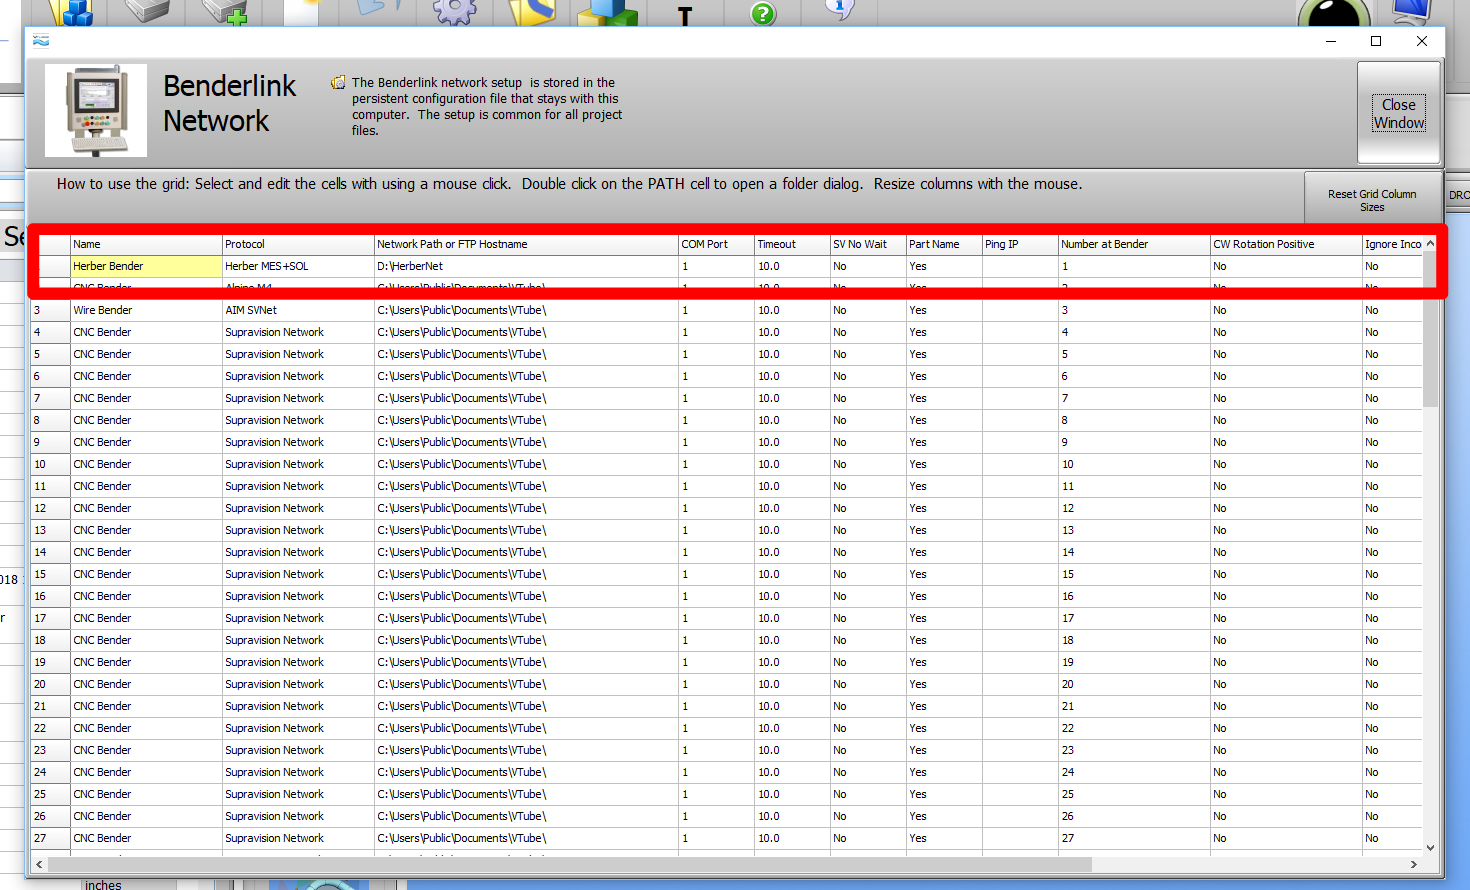Click the bold T text icon
1470x890 pixels.
click(685, 15)
